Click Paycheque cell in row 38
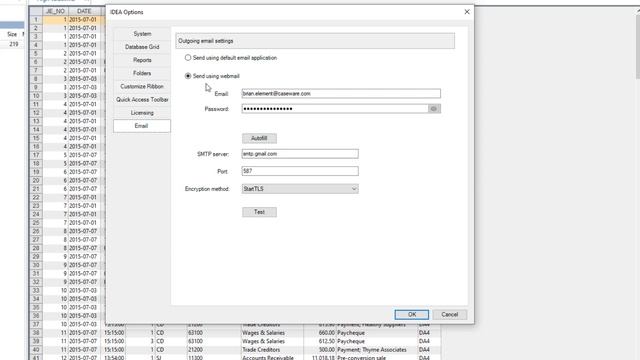640x360 pixels. 376,333
